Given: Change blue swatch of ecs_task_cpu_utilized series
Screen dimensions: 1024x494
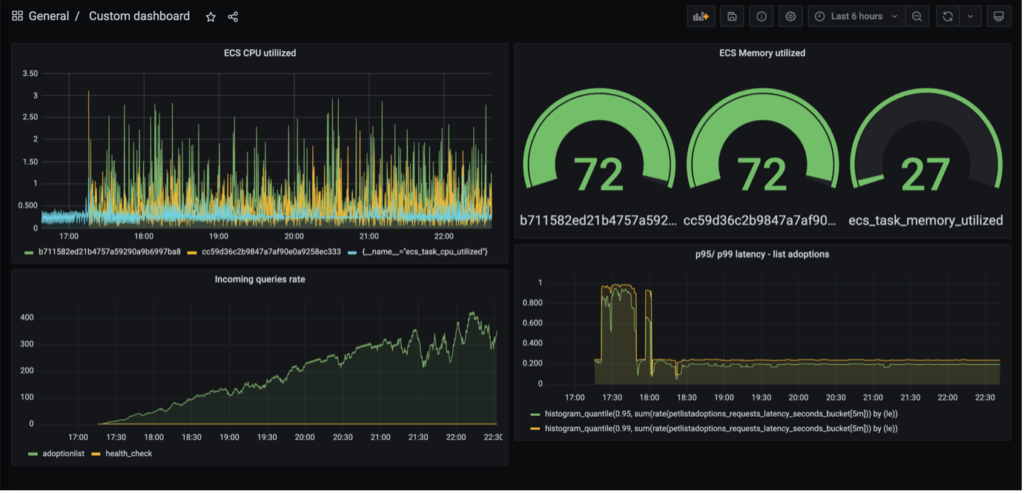Looking at the screenshot, I should coord(353,252).
